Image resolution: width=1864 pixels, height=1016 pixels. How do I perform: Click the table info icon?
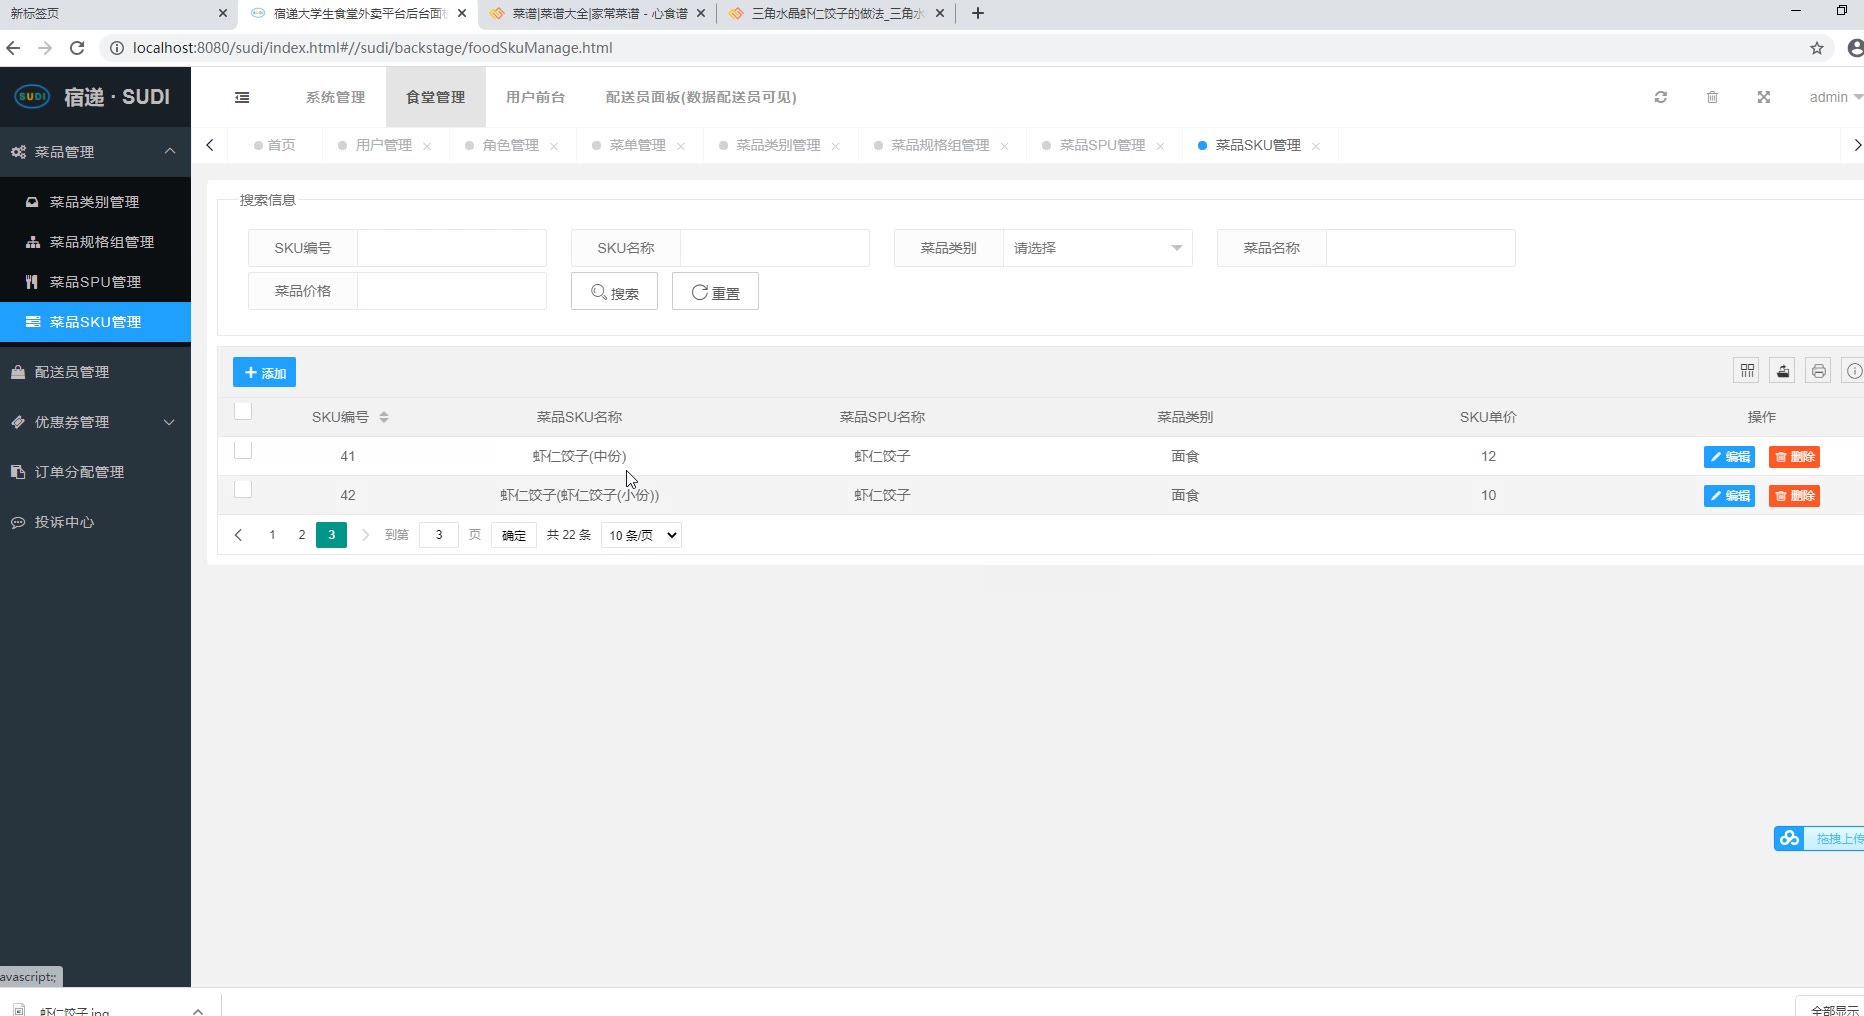tap(1854, 371)
